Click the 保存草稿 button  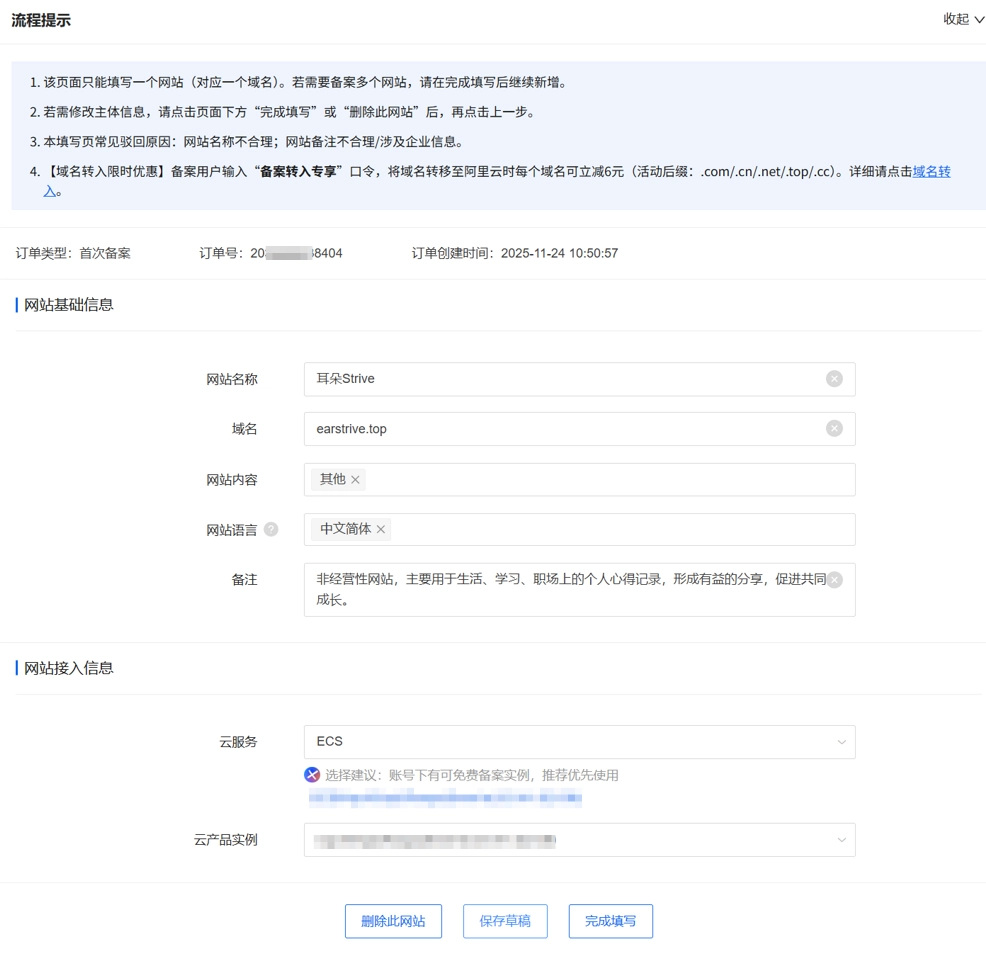tap(505, 921)
